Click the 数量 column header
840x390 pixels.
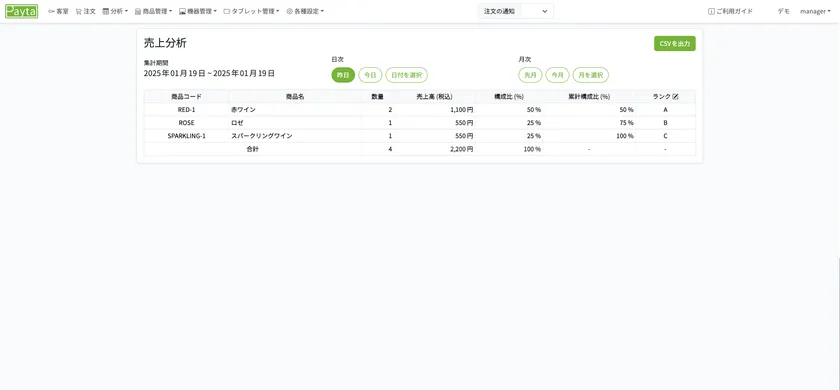378,97
